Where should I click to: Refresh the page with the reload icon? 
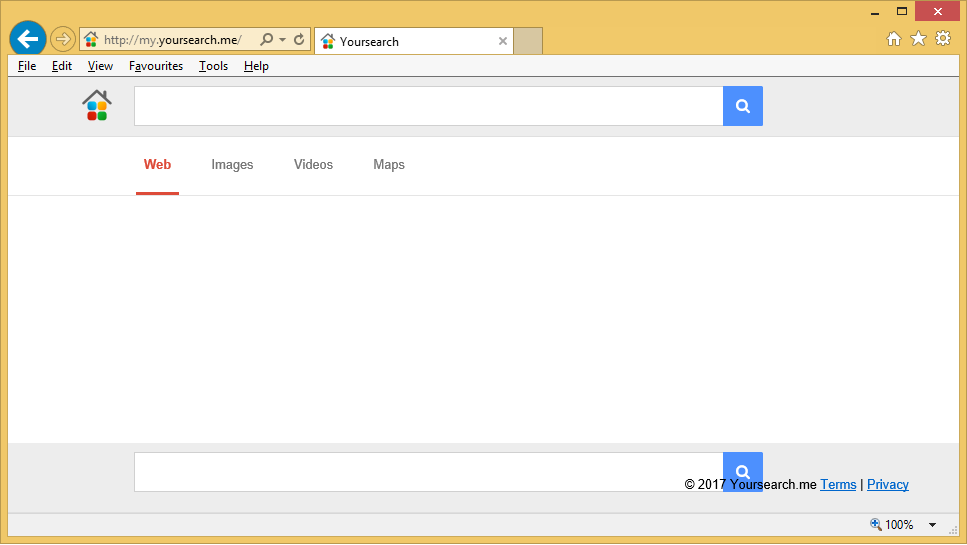point(299,39)
